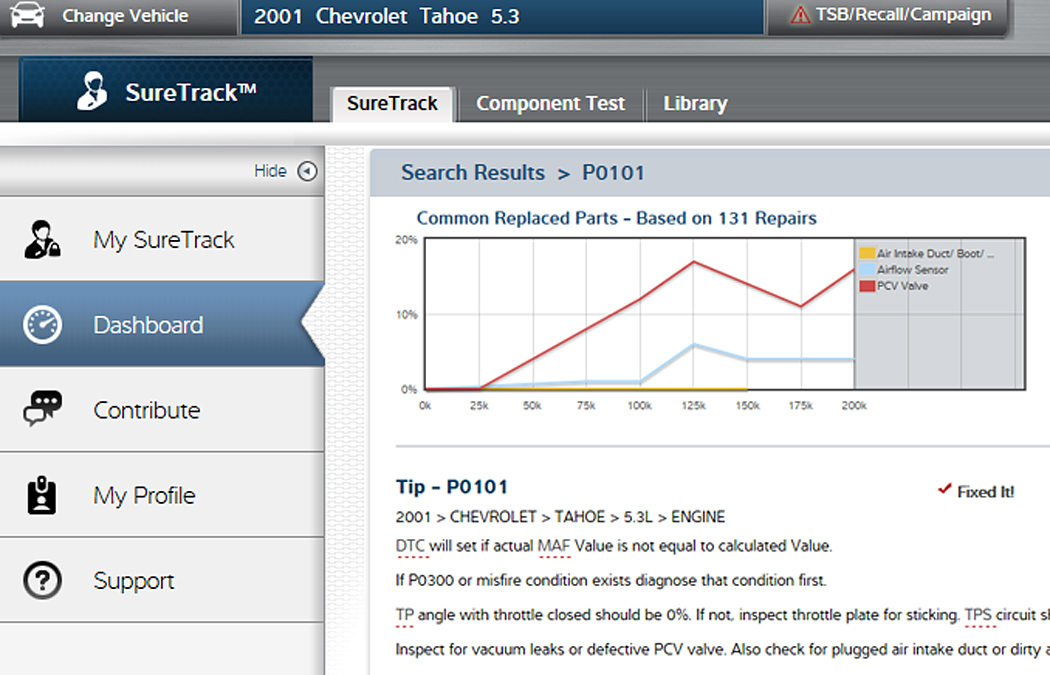This screenshot has height=675, width=1050.
Task: Open the Change Vehicle button
Action: tap(119, 16)
